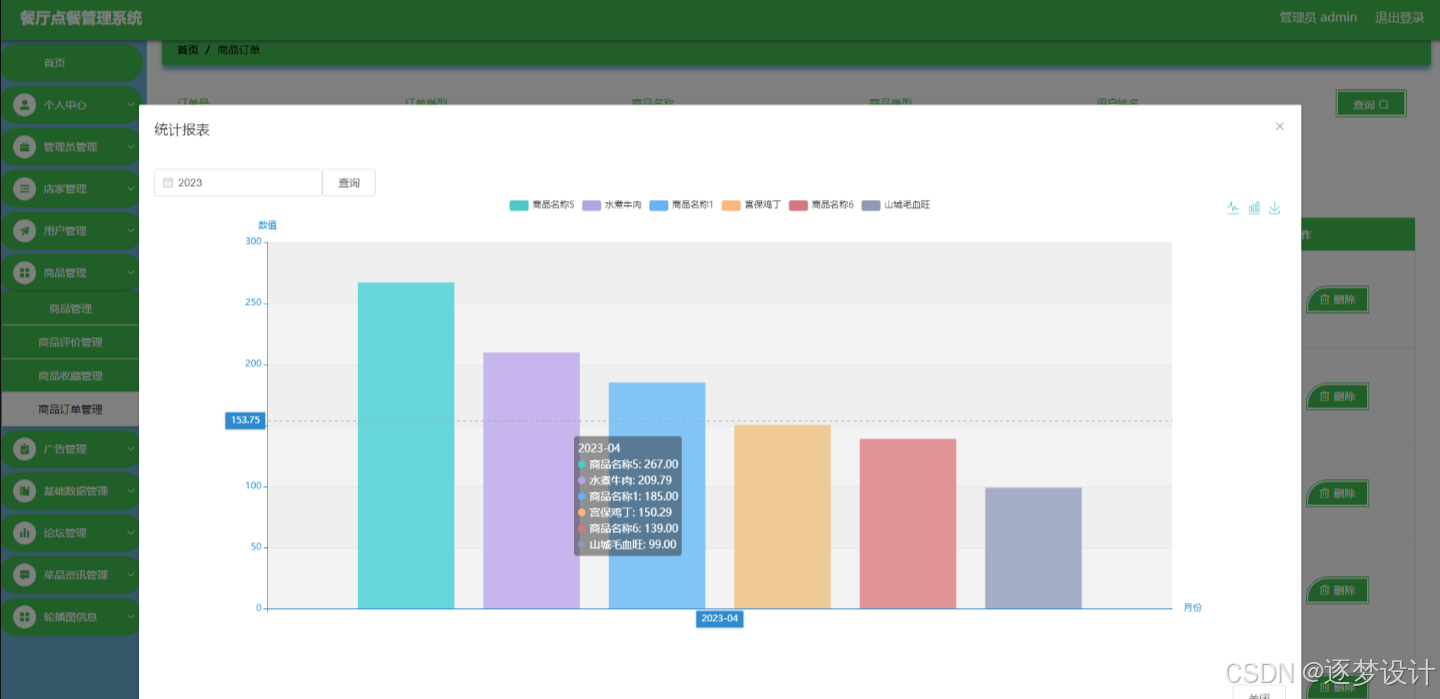
Task: Click the 统计报表 dialog title
Action: 182,130
